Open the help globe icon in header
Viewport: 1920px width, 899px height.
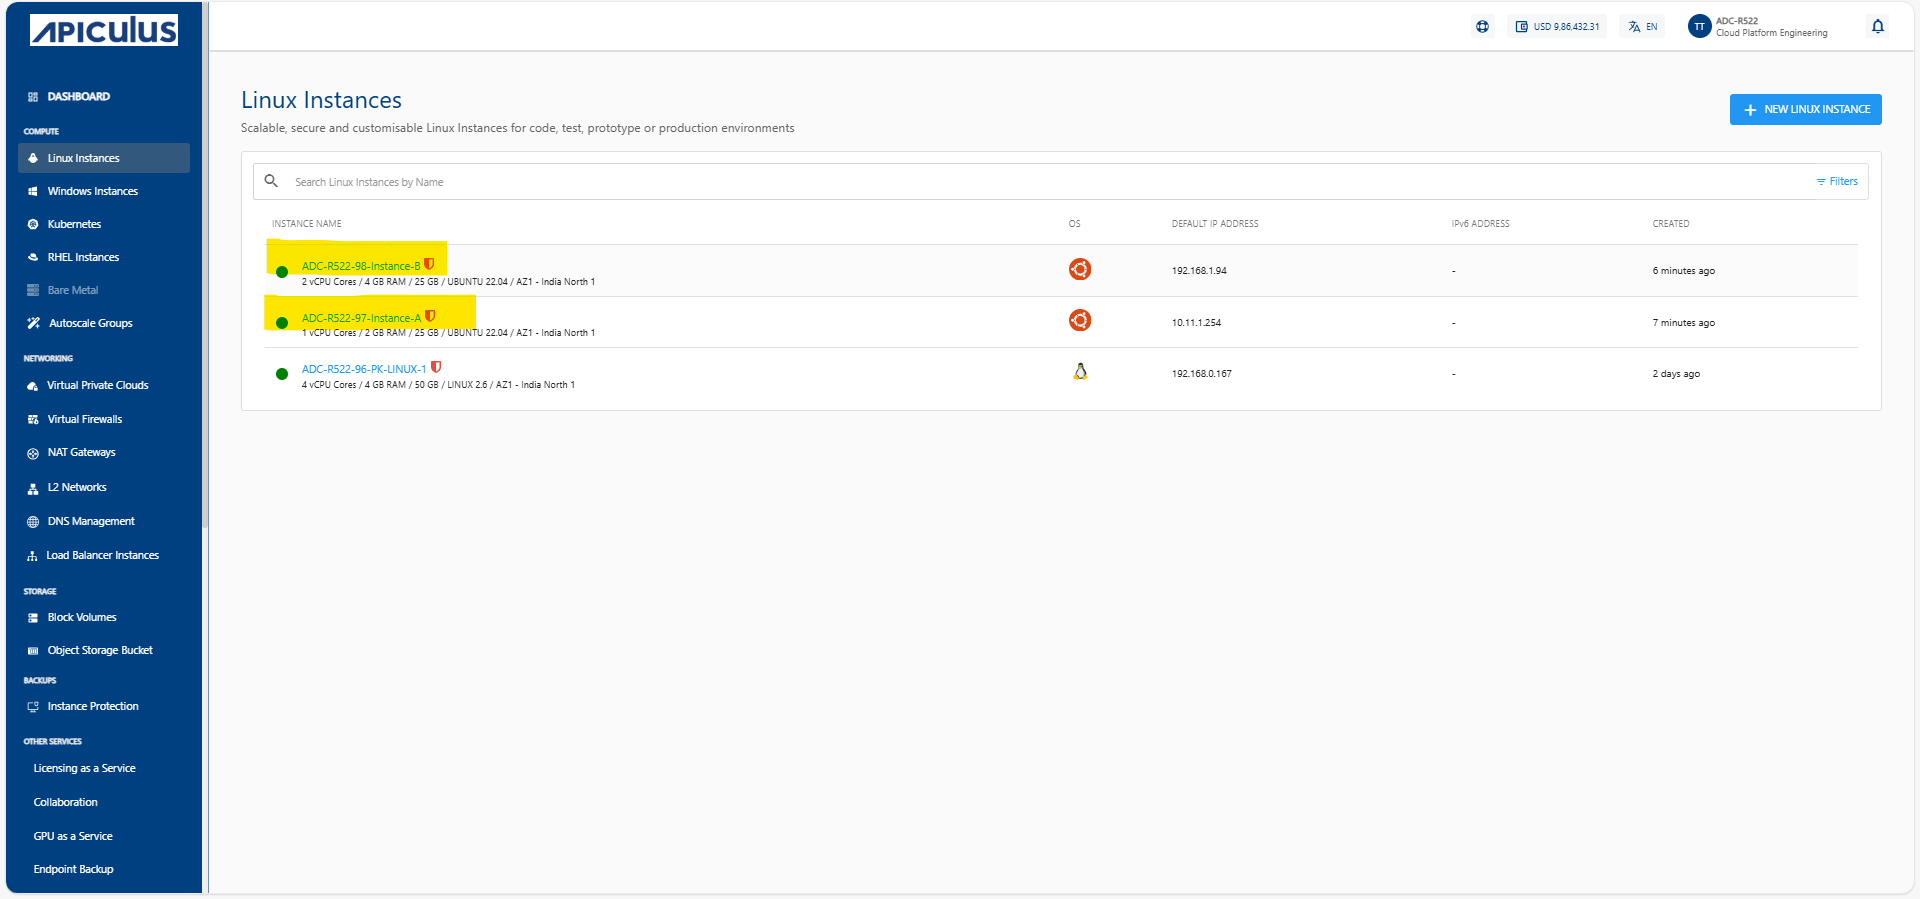[x=1482, y=27]
